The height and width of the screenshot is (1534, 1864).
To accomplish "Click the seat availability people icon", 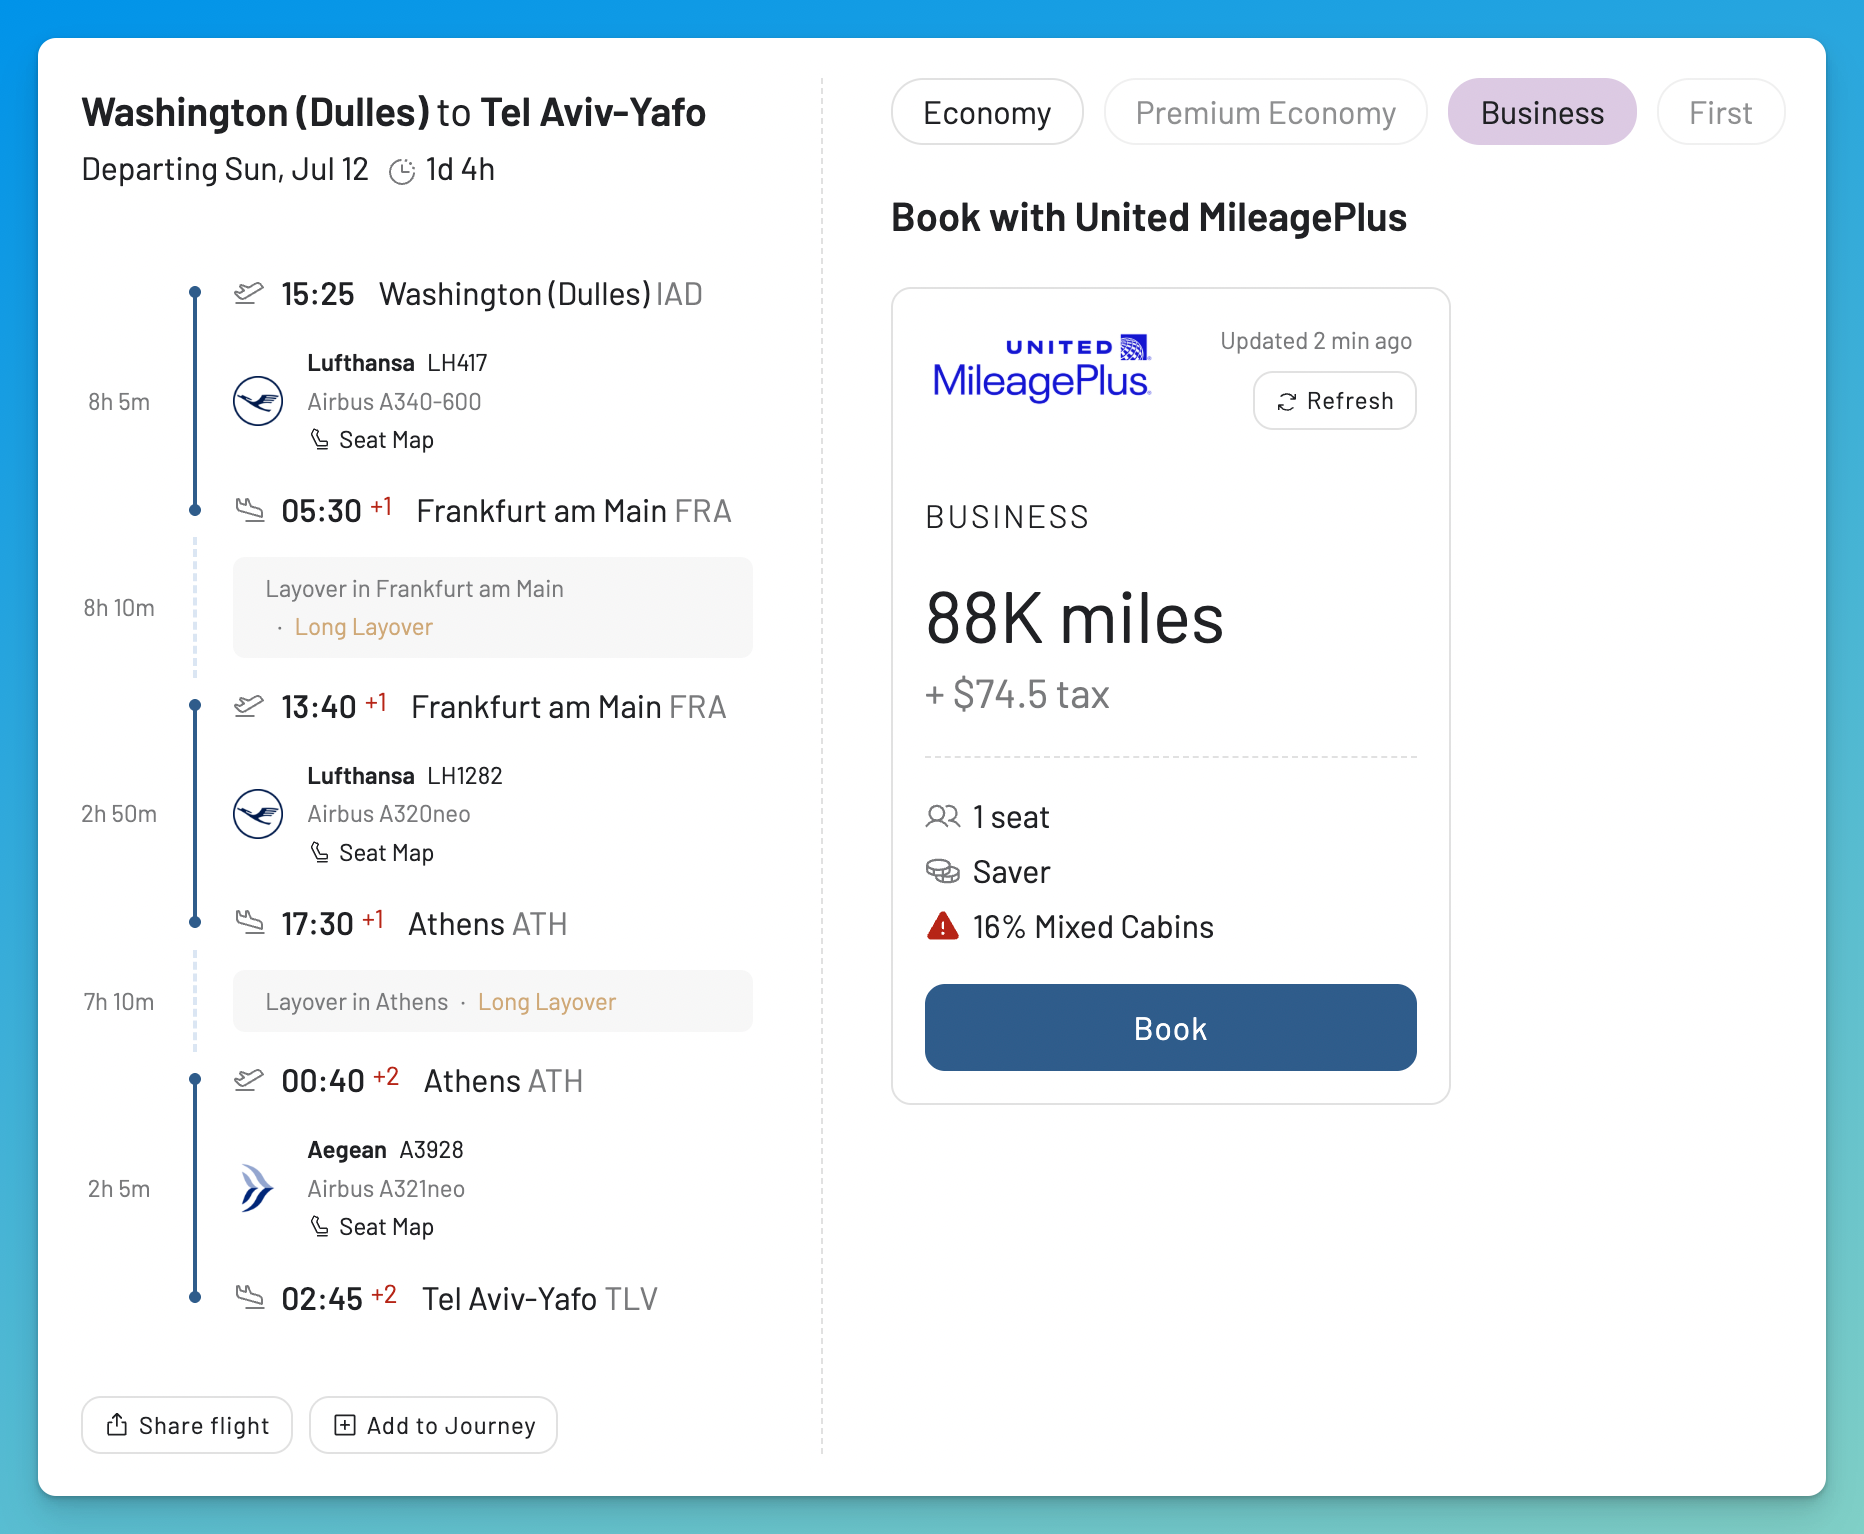I will tap(942, 817).
